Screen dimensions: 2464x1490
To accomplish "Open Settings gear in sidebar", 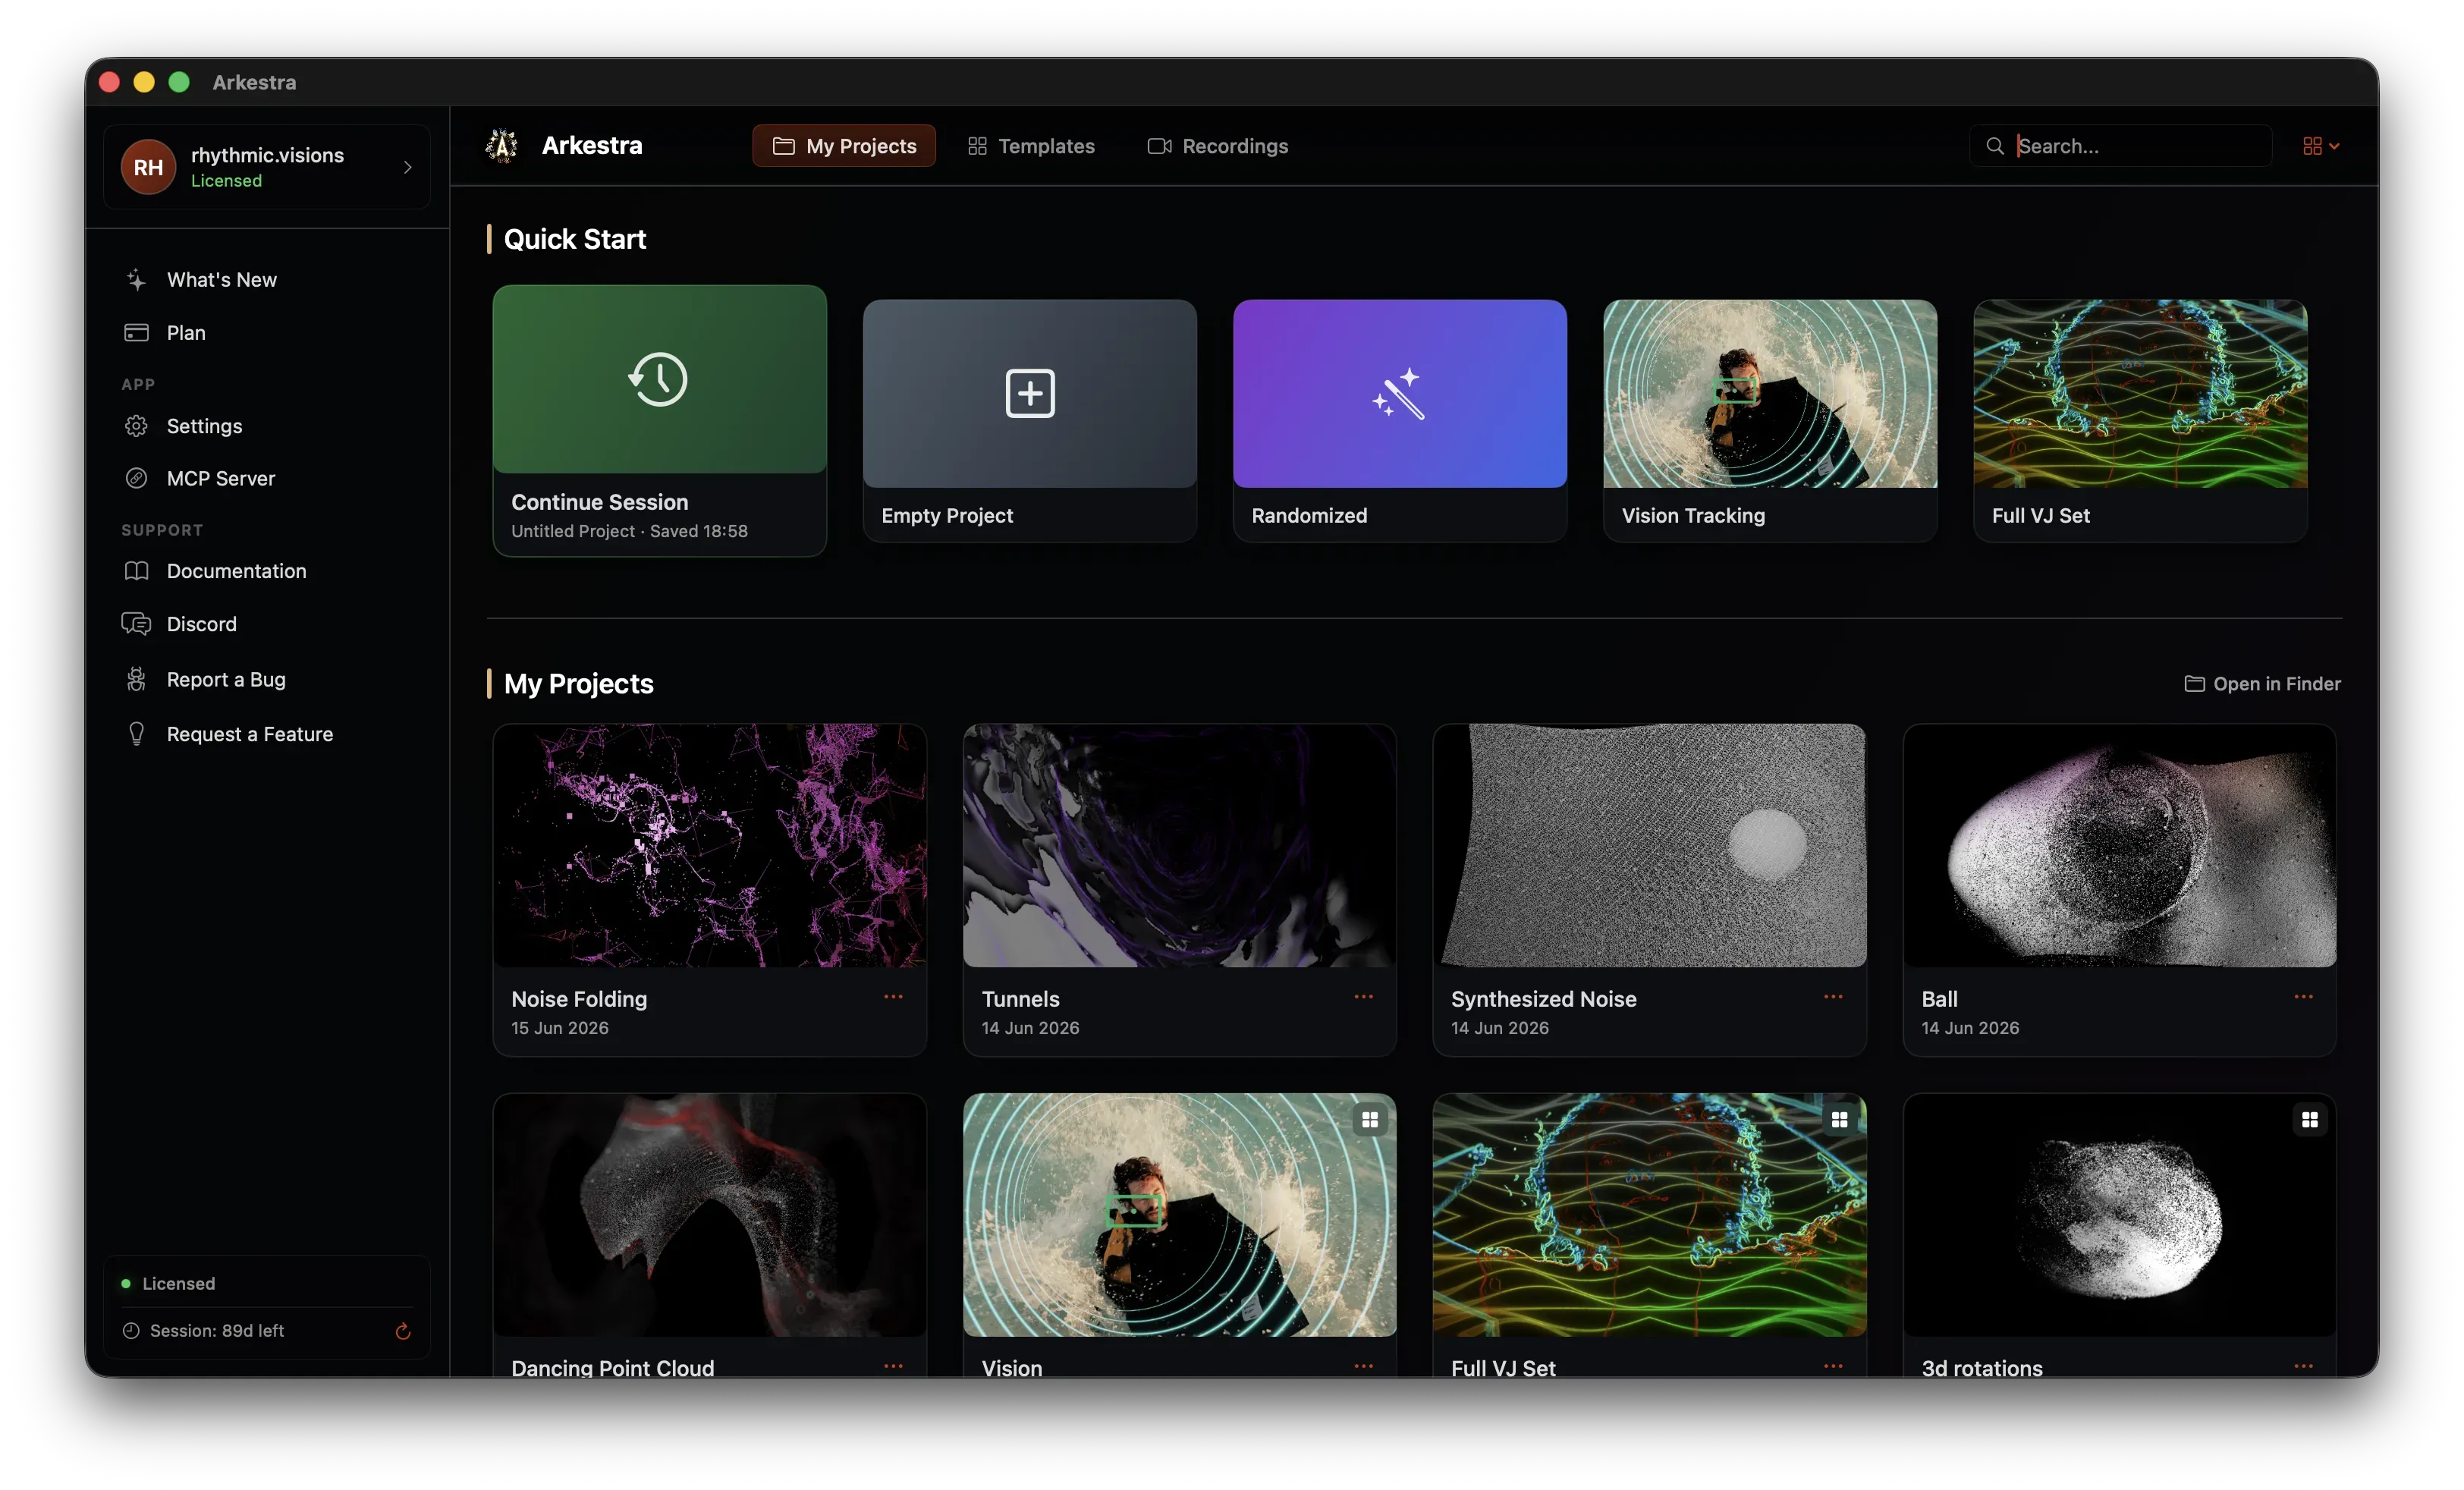I will pyautogui.click(x=136, y=426).
